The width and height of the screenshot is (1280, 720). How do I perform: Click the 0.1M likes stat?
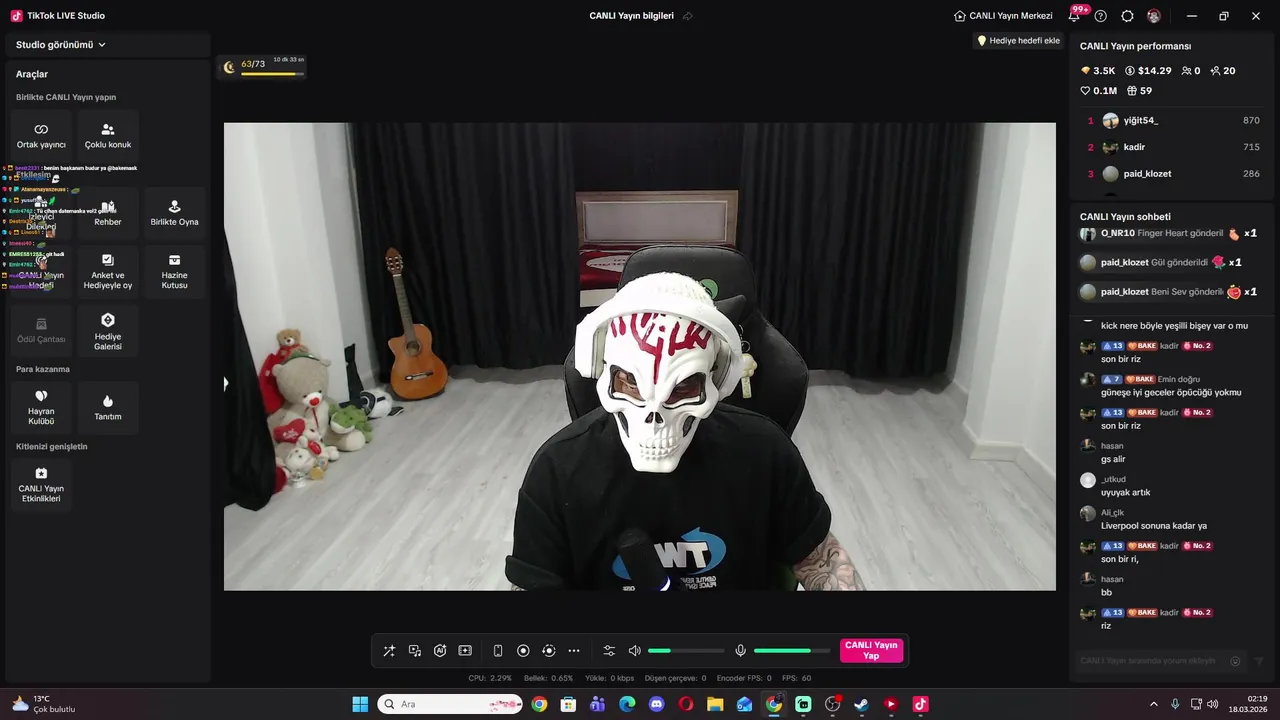(1099, 91)
